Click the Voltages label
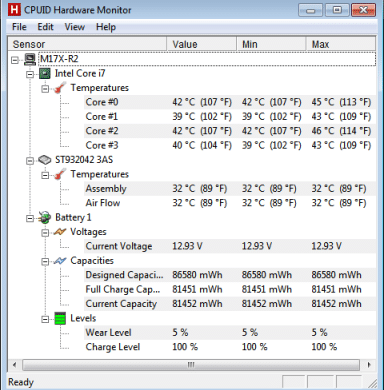 (88, 232)
